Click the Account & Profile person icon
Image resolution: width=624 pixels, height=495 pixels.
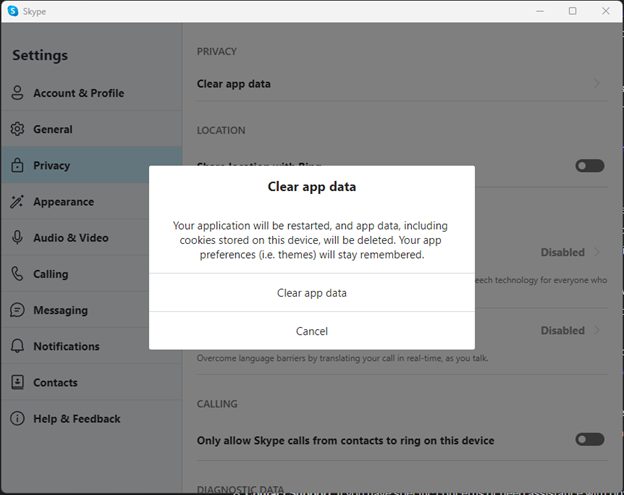pos(17,93)
